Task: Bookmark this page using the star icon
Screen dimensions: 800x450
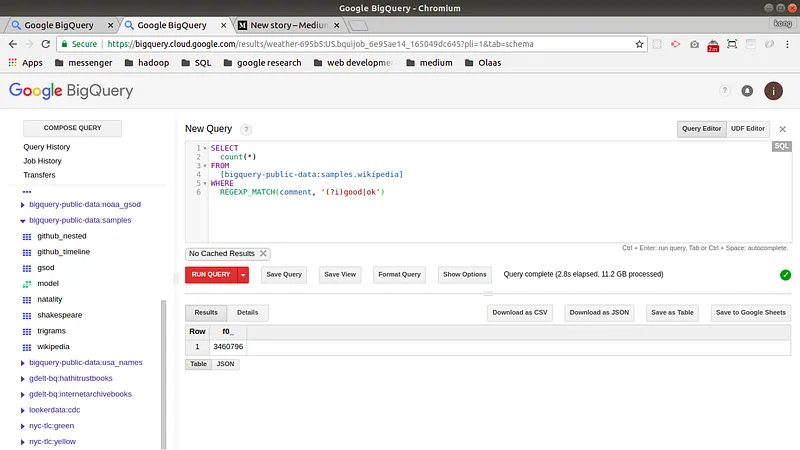Action: click(639, 44)
